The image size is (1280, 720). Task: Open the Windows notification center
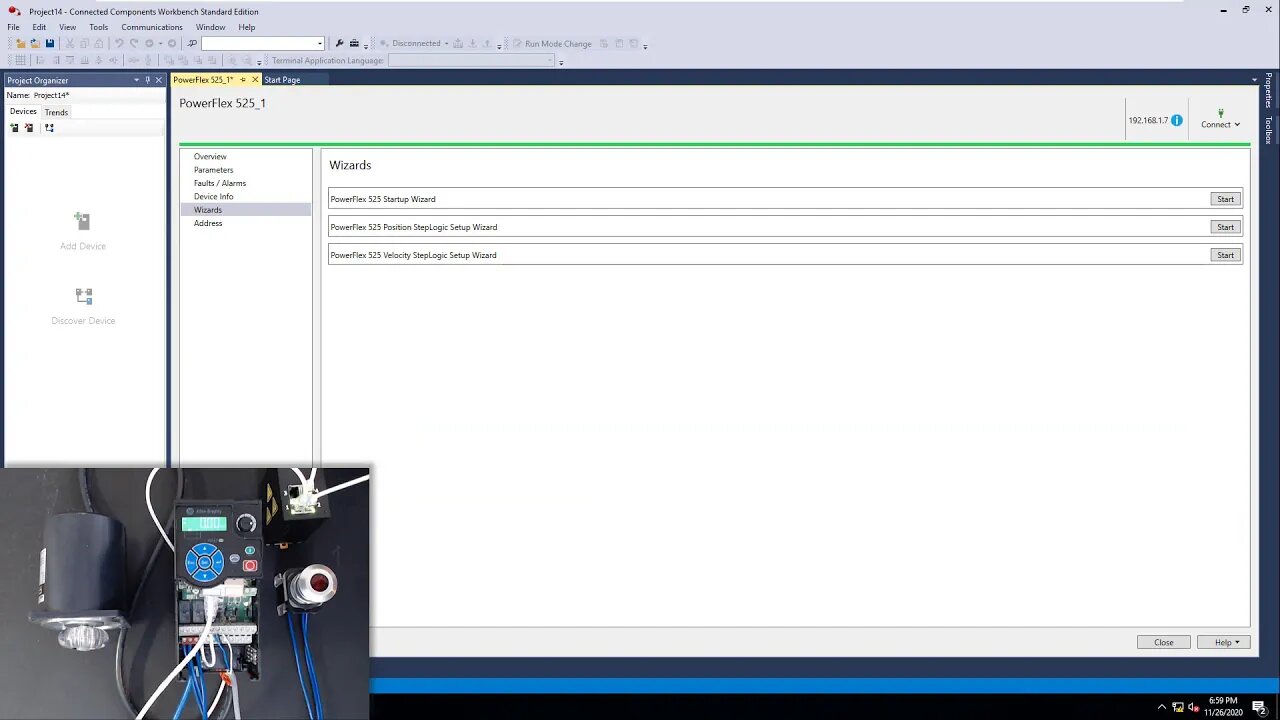click(1260, 707)
